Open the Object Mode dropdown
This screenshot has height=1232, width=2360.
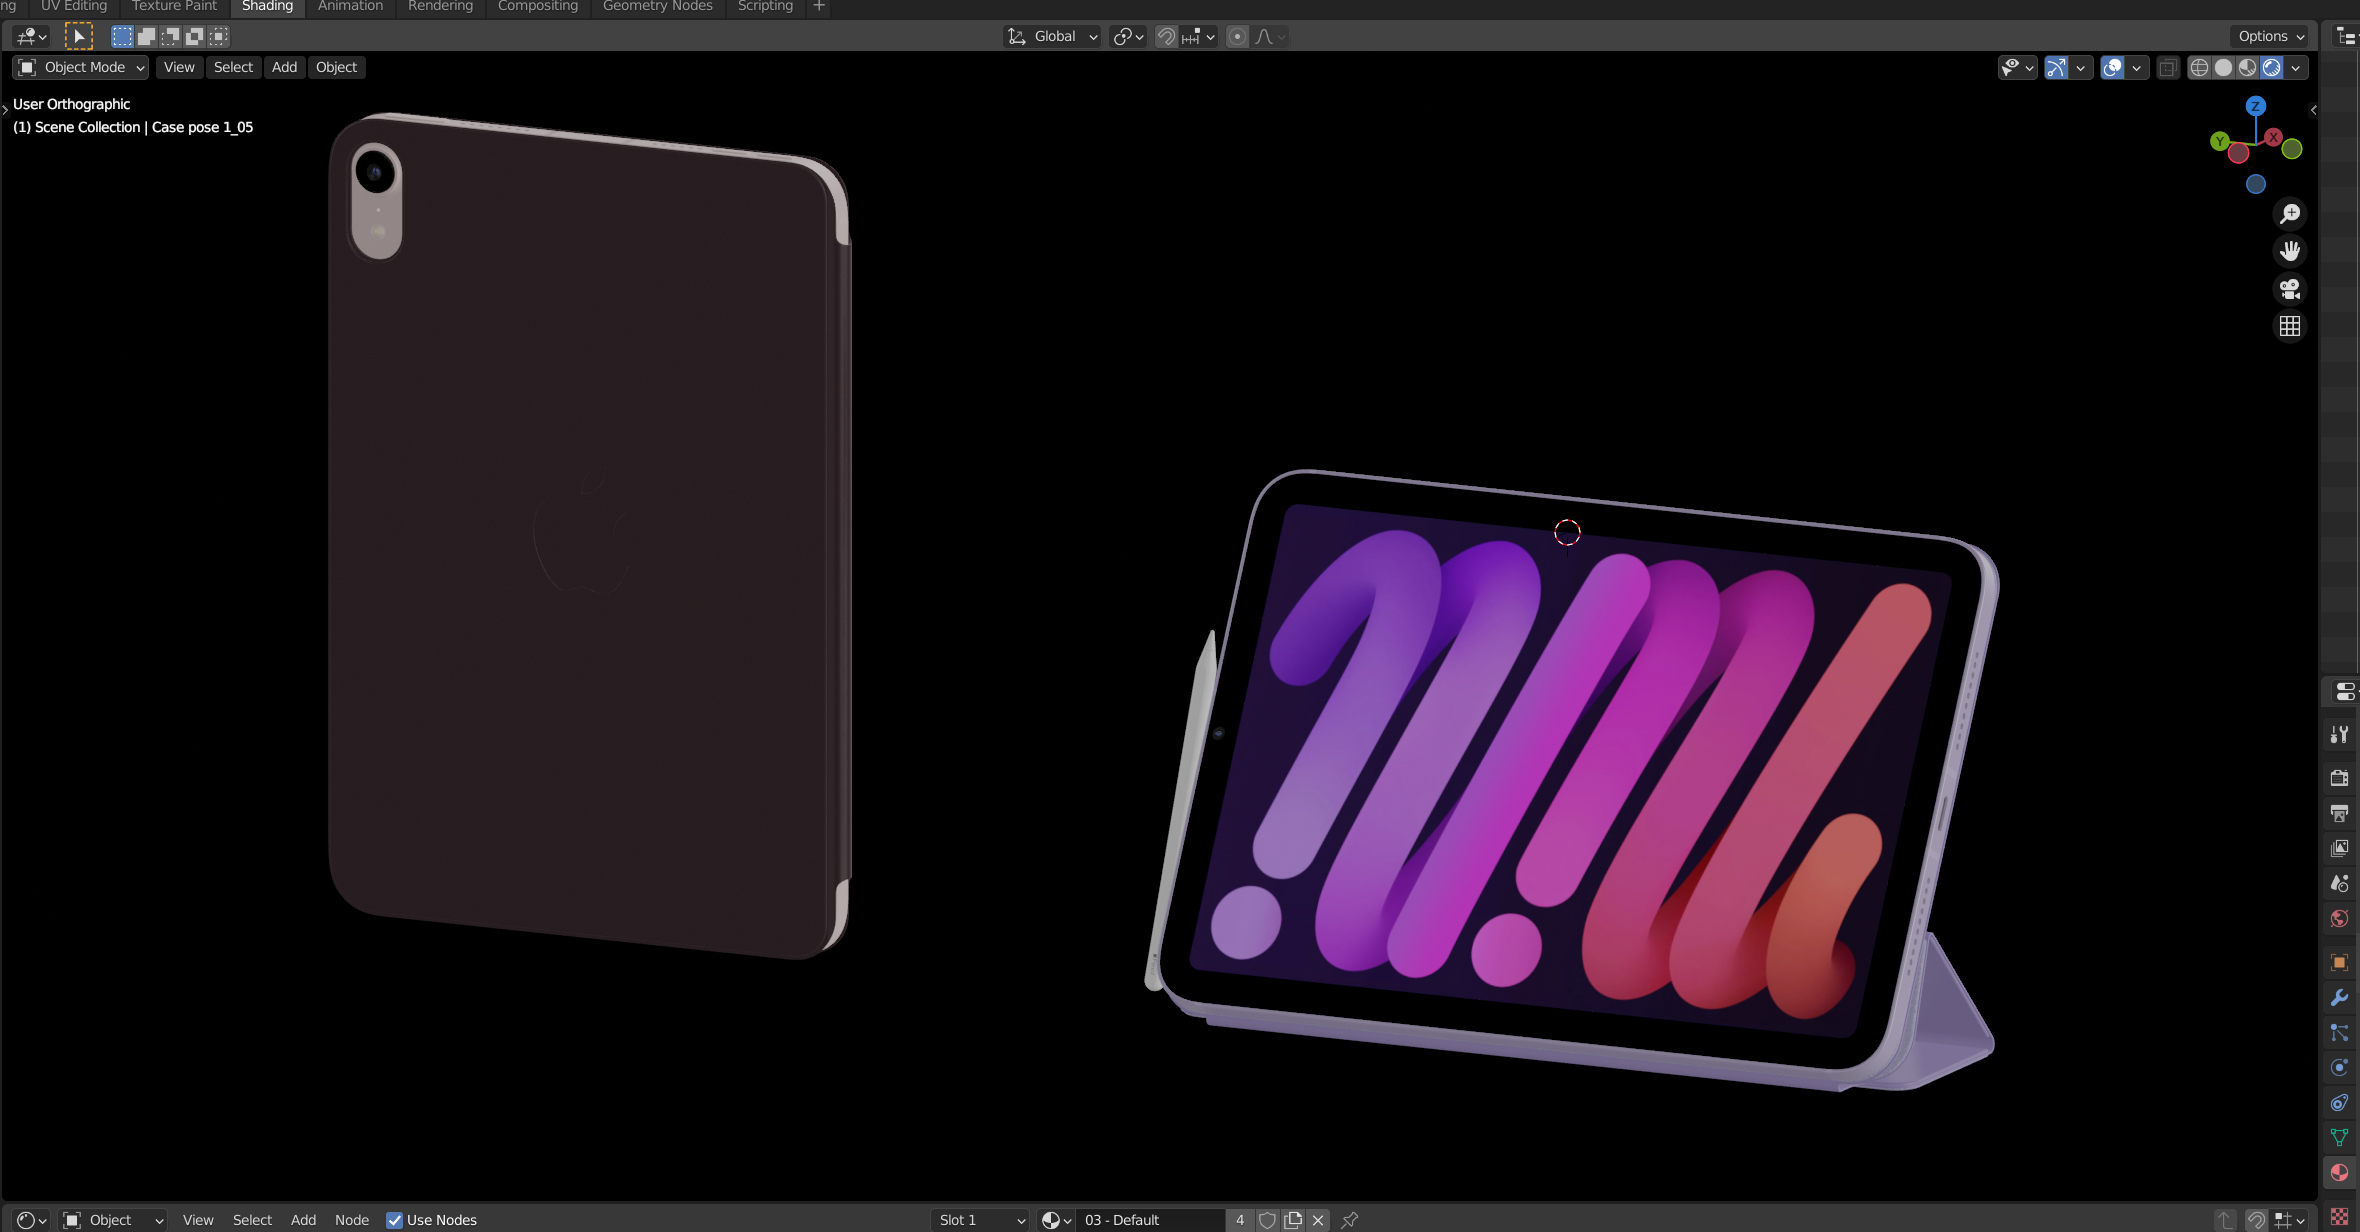(82, 67)
